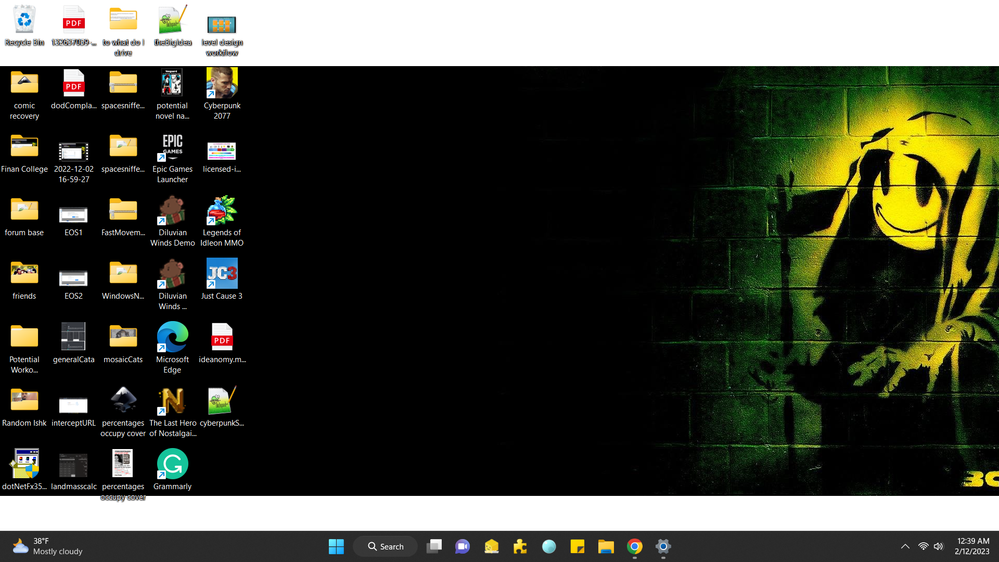
Task: Open the Potential Worko... folder
Action: point(24,349)
